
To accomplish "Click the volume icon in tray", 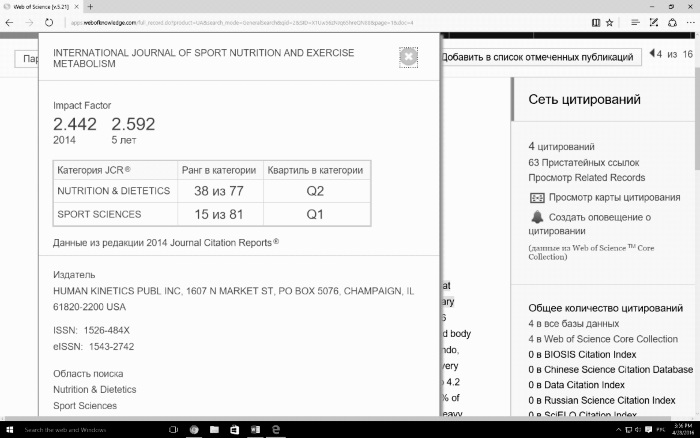I will tap(638, 430).
